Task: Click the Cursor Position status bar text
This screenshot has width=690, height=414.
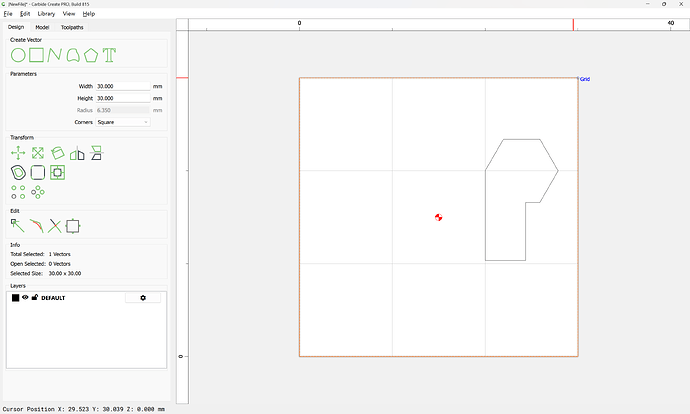Action: 84,409
